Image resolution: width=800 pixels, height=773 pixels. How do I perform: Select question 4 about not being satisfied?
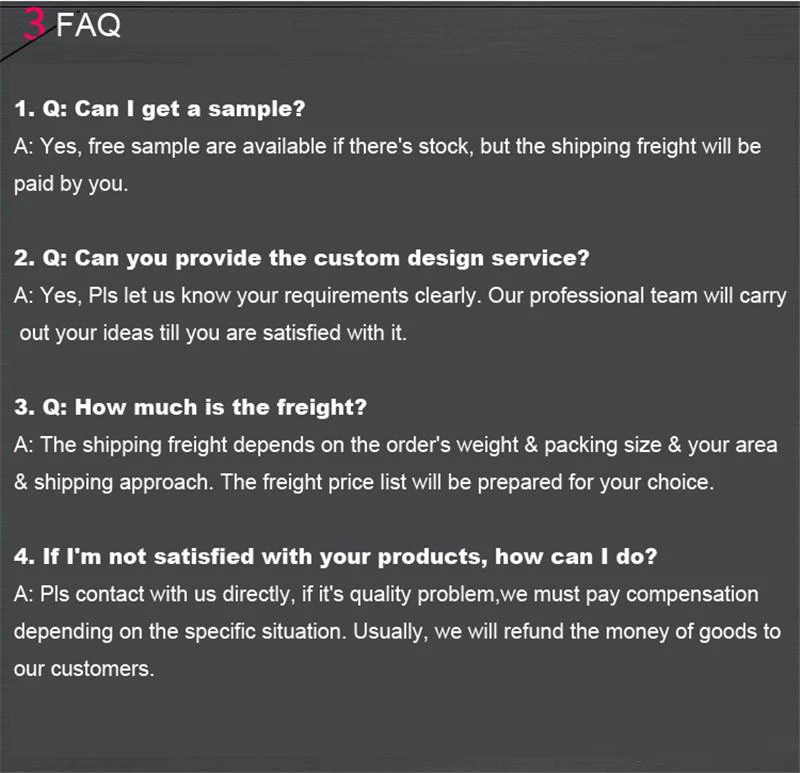(336, 557)
